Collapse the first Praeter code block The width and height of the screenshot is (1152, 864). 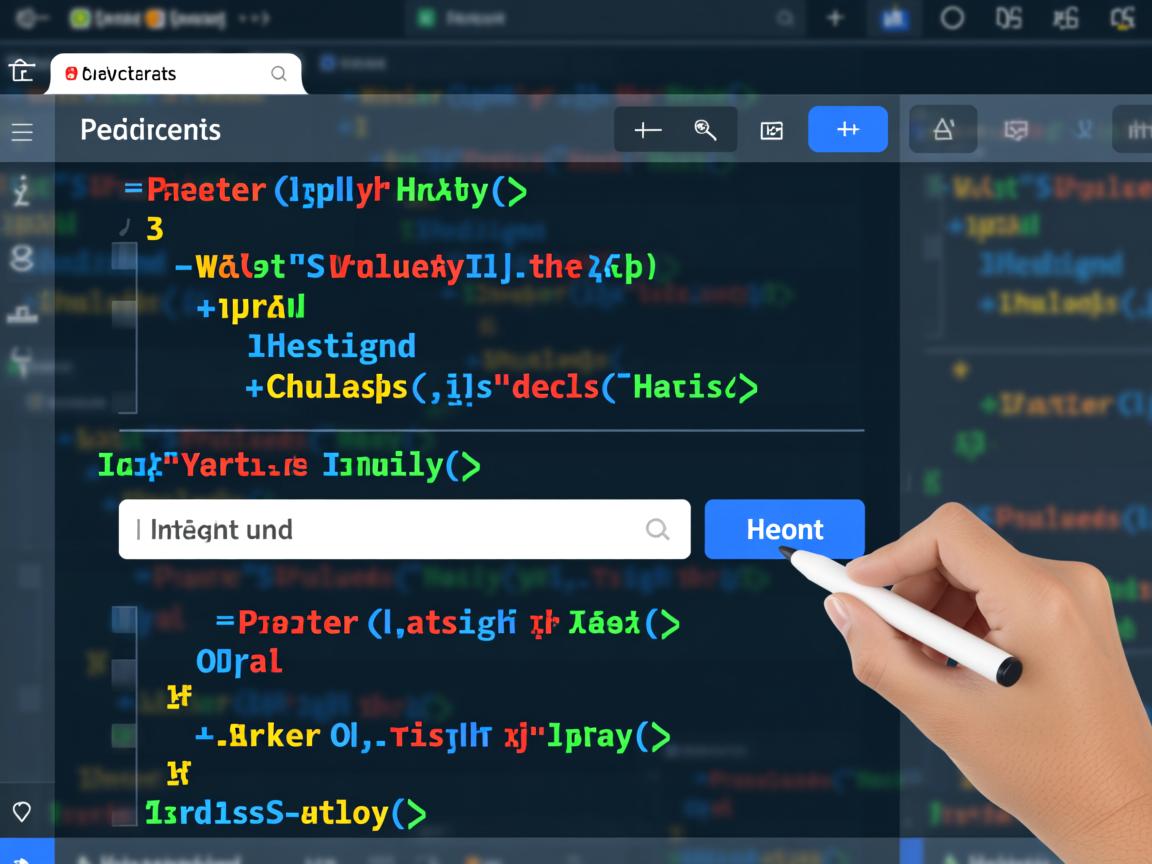133,189
